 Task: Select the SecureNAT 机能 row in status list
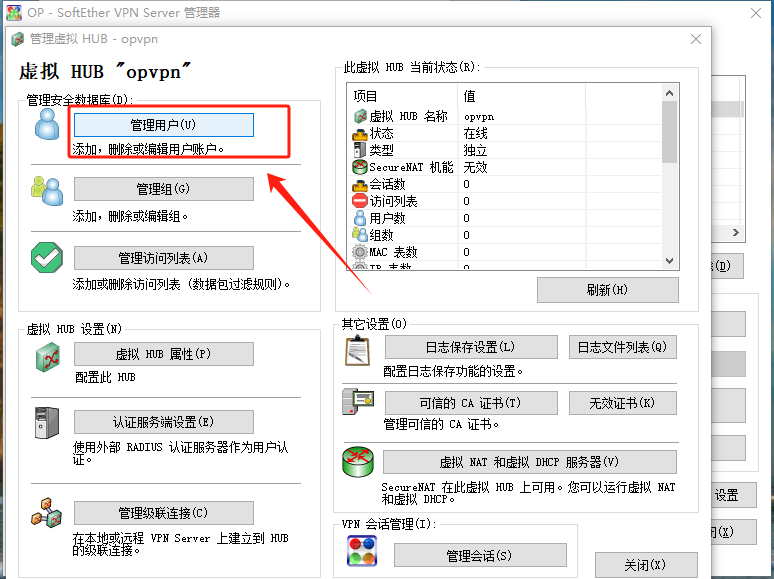tap(410, 167)
